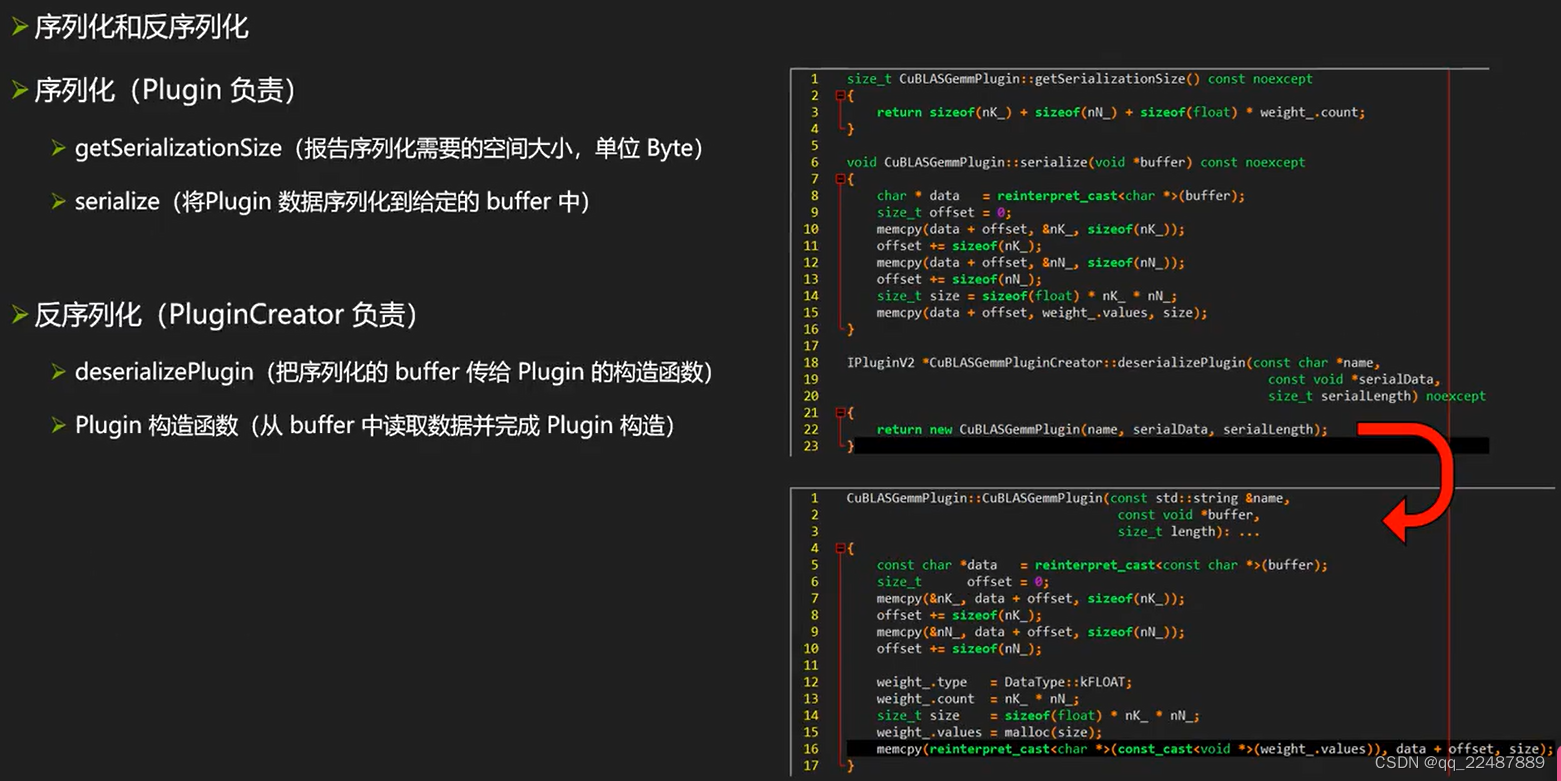Click the weight_.values = malloc(size) line
The height and width of the screenshot is (781, 1561).
tap(989, 732)
